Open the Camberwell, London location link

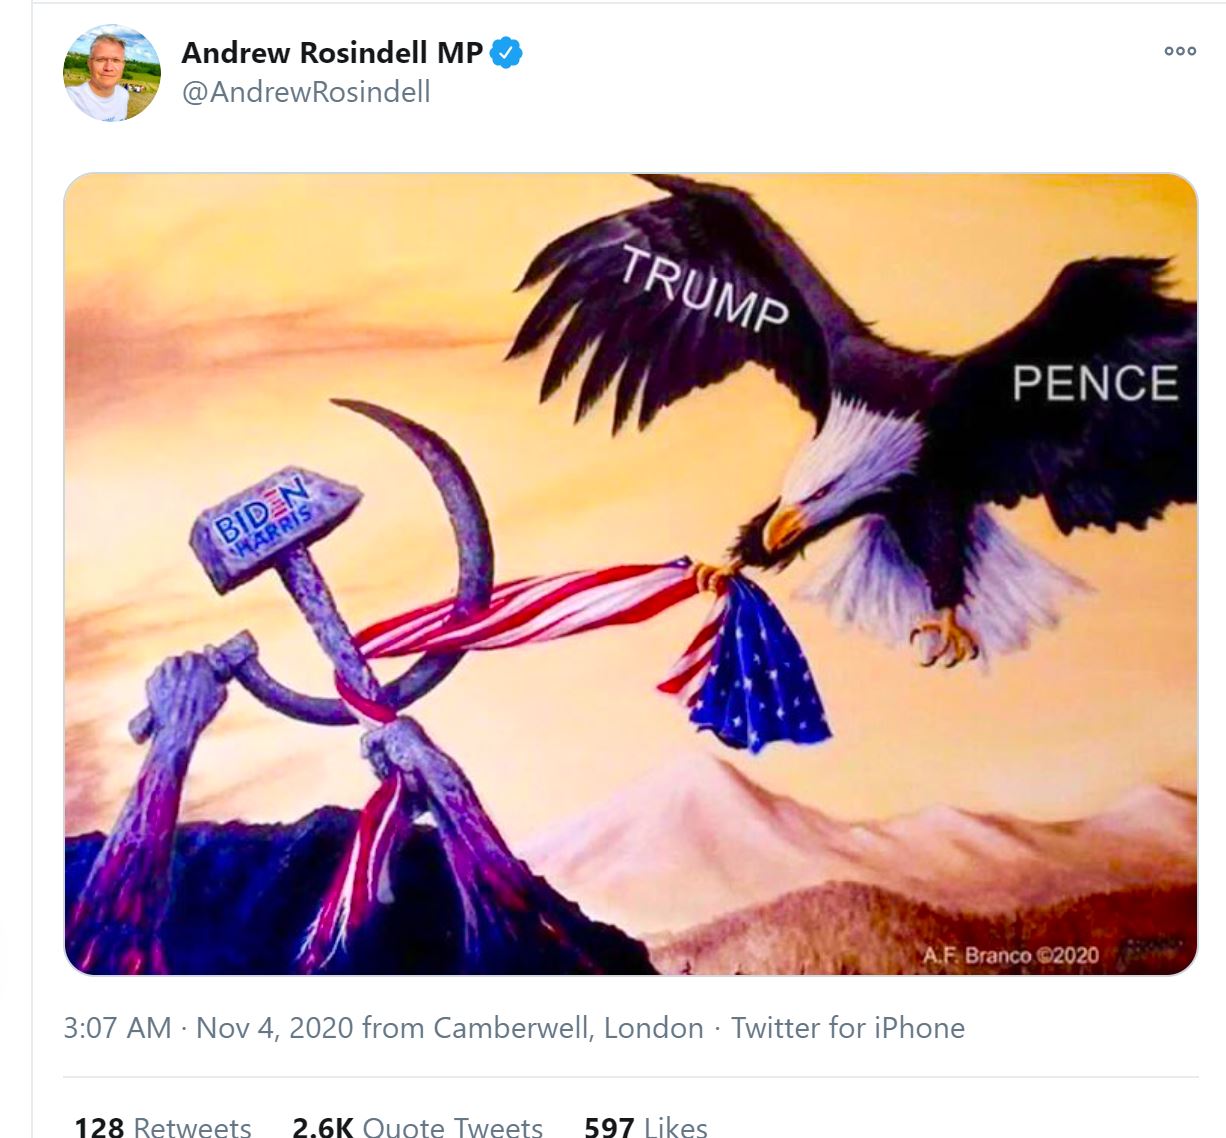click(x=568, y=1028)
